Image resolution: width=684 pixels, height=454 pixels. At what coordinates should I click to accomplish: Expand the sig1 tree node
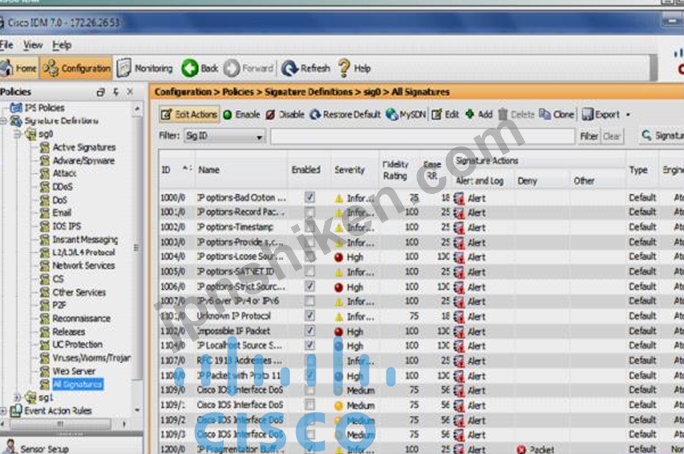click(17, 397)
